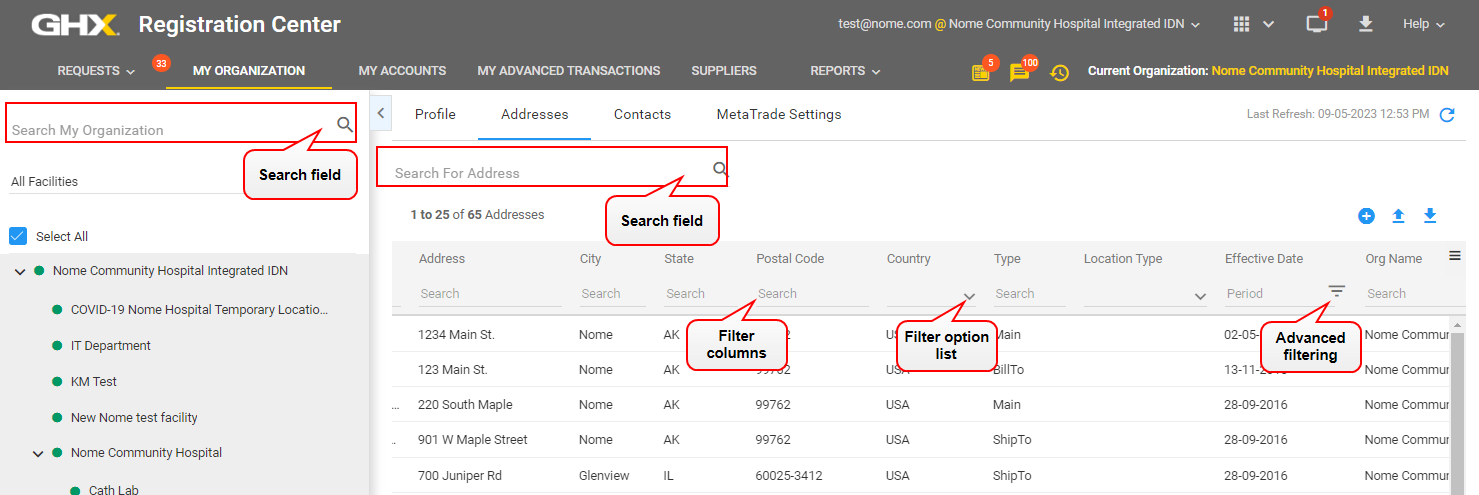Screen dimensions: 1479x495
Task: Switch to the Addresses tab
Action: (535, 114)
